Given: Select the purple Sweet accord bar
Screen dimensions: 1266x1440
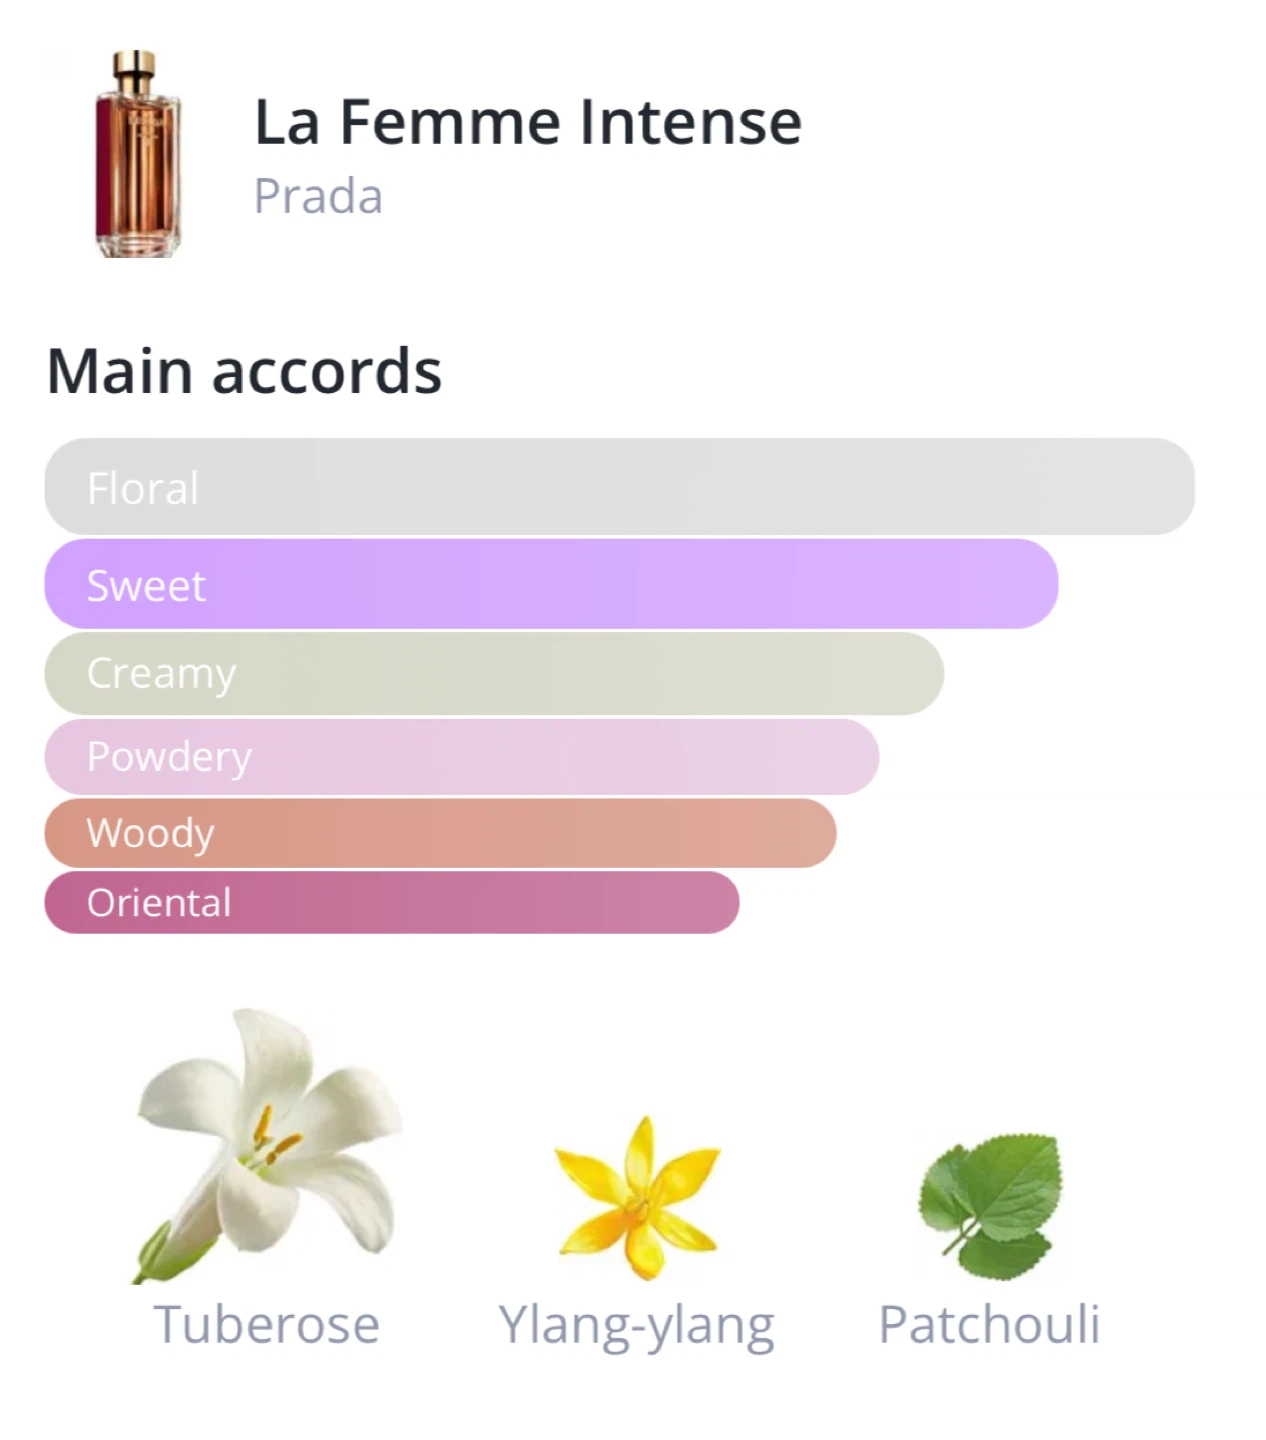Looking at the screenshot, I should coord(551,585).
